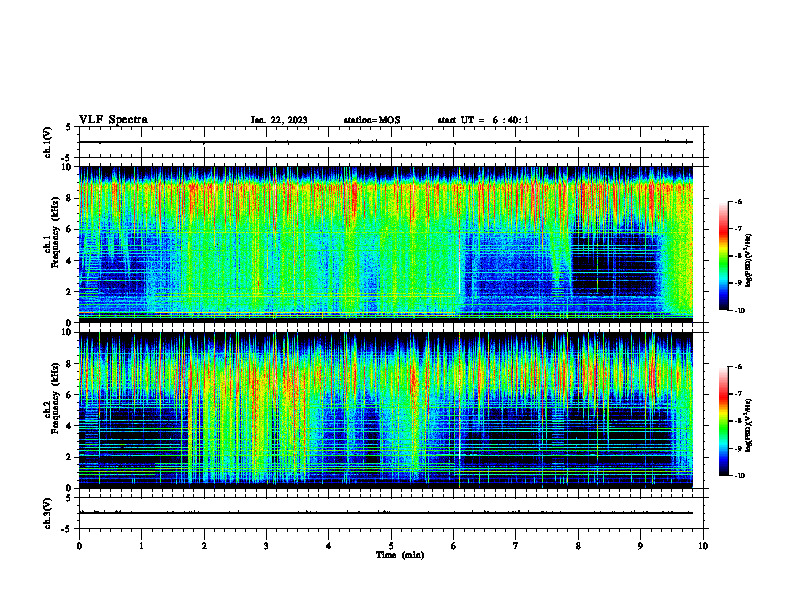Click ch.2 frequency axis tick "8"
792x612 pixels.
(x=70, y=364)
